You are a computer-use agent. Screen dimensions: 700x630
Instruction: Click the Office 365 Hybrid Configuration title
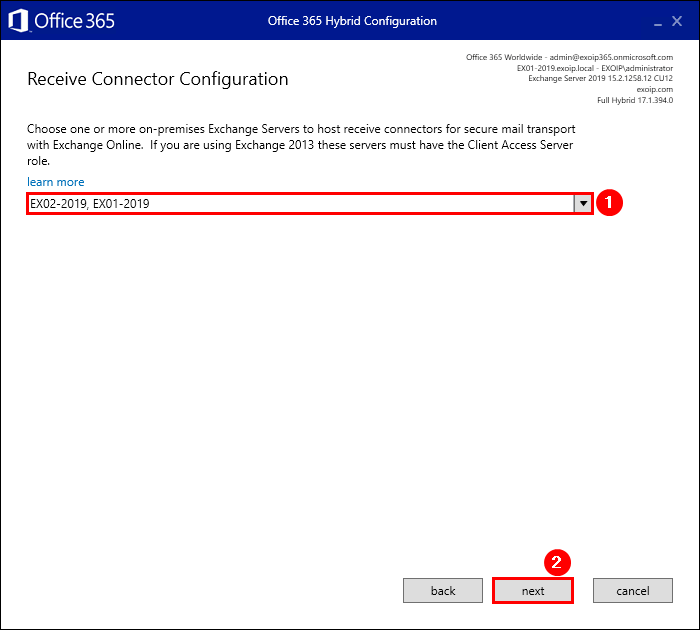(352, 21)
